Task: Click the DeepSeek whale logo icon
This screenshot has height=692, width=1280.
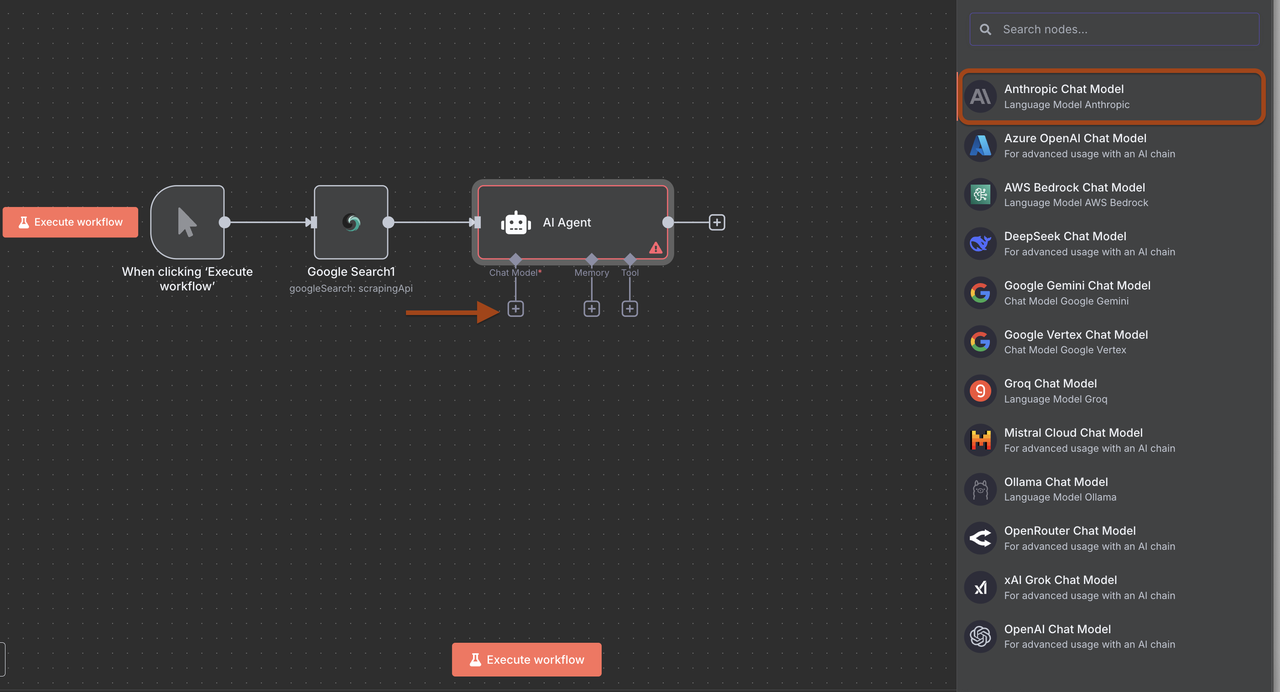Action: point(980,243)
